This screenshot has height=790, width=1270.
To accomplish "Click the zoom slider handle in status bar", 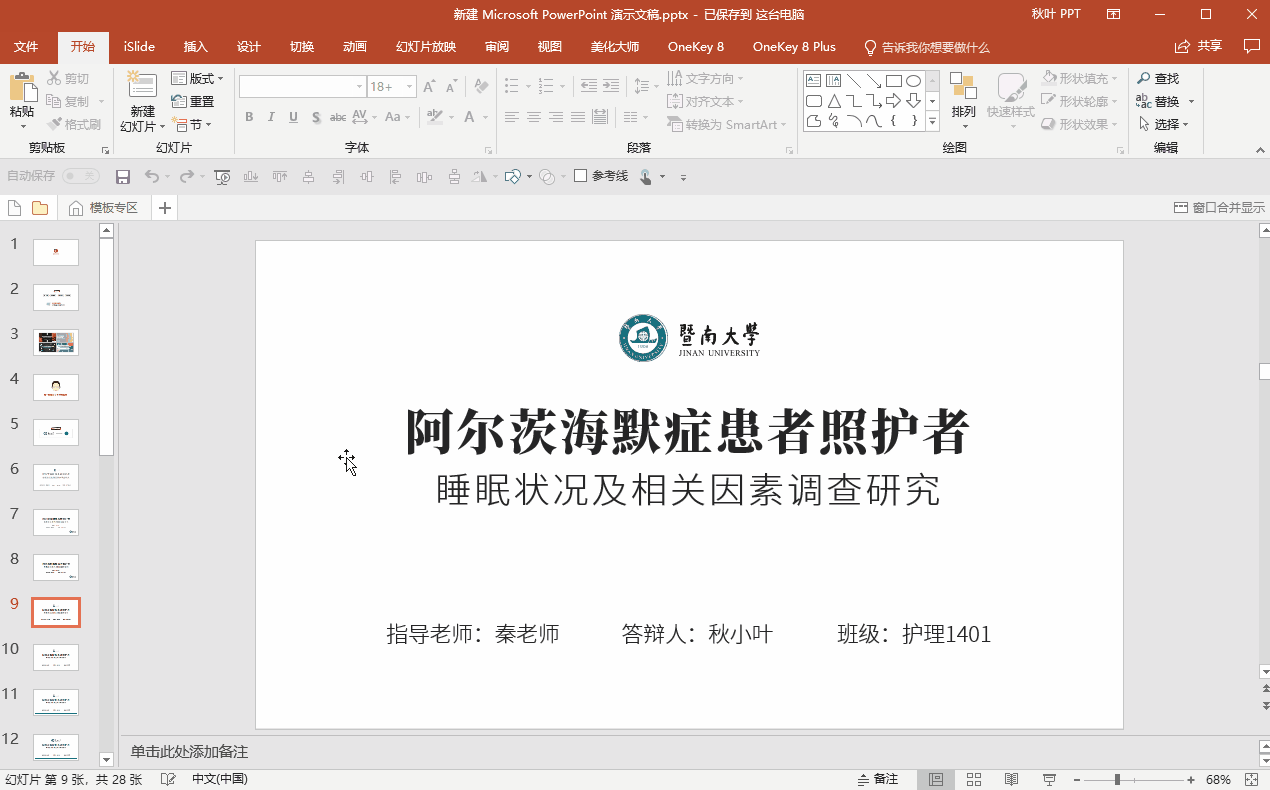I will click(1117, 779).
